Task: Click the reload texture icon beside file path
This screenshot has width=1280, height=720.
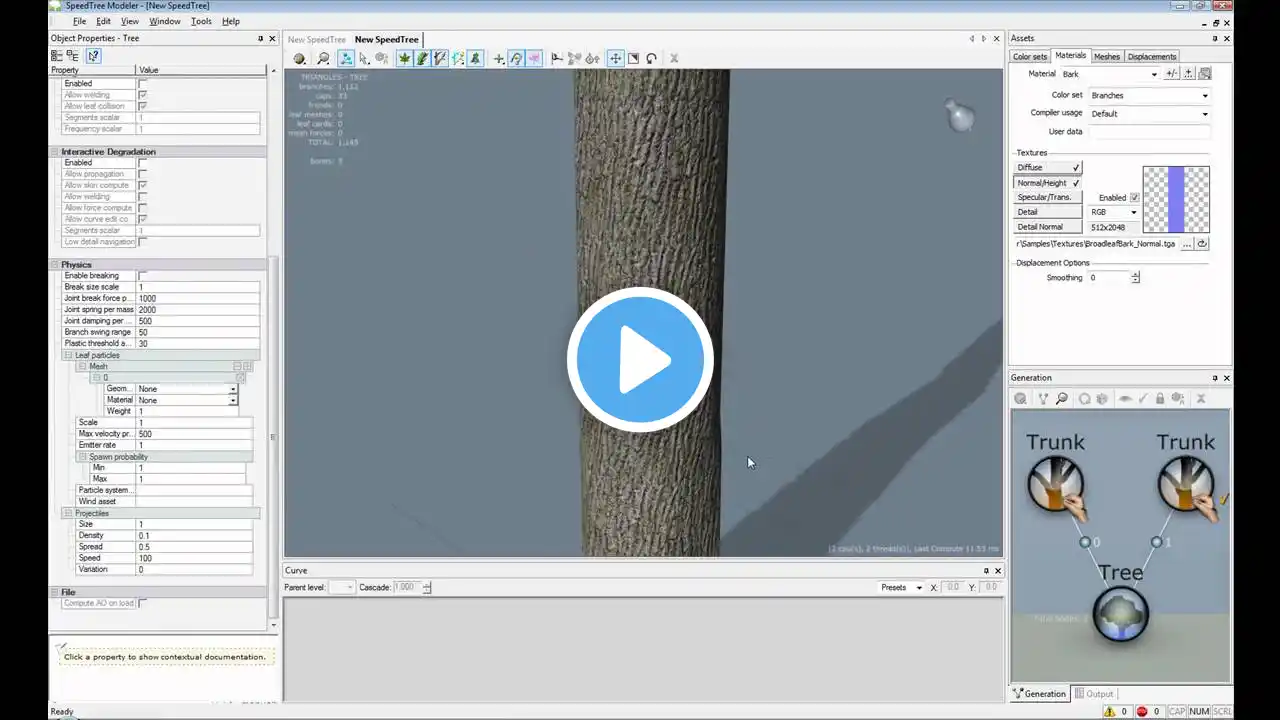Action: pos(1202,244)
